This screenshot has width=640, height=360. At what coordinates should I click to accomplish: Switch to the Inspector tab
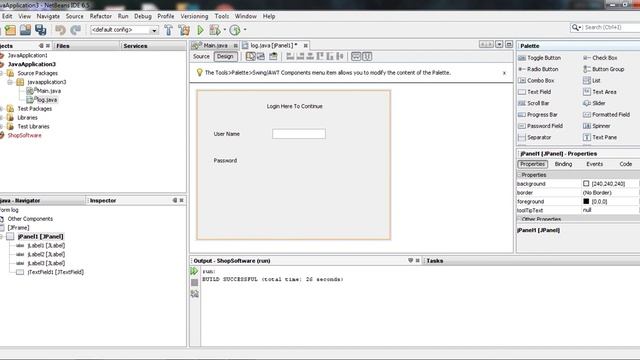tap(103, 200)
